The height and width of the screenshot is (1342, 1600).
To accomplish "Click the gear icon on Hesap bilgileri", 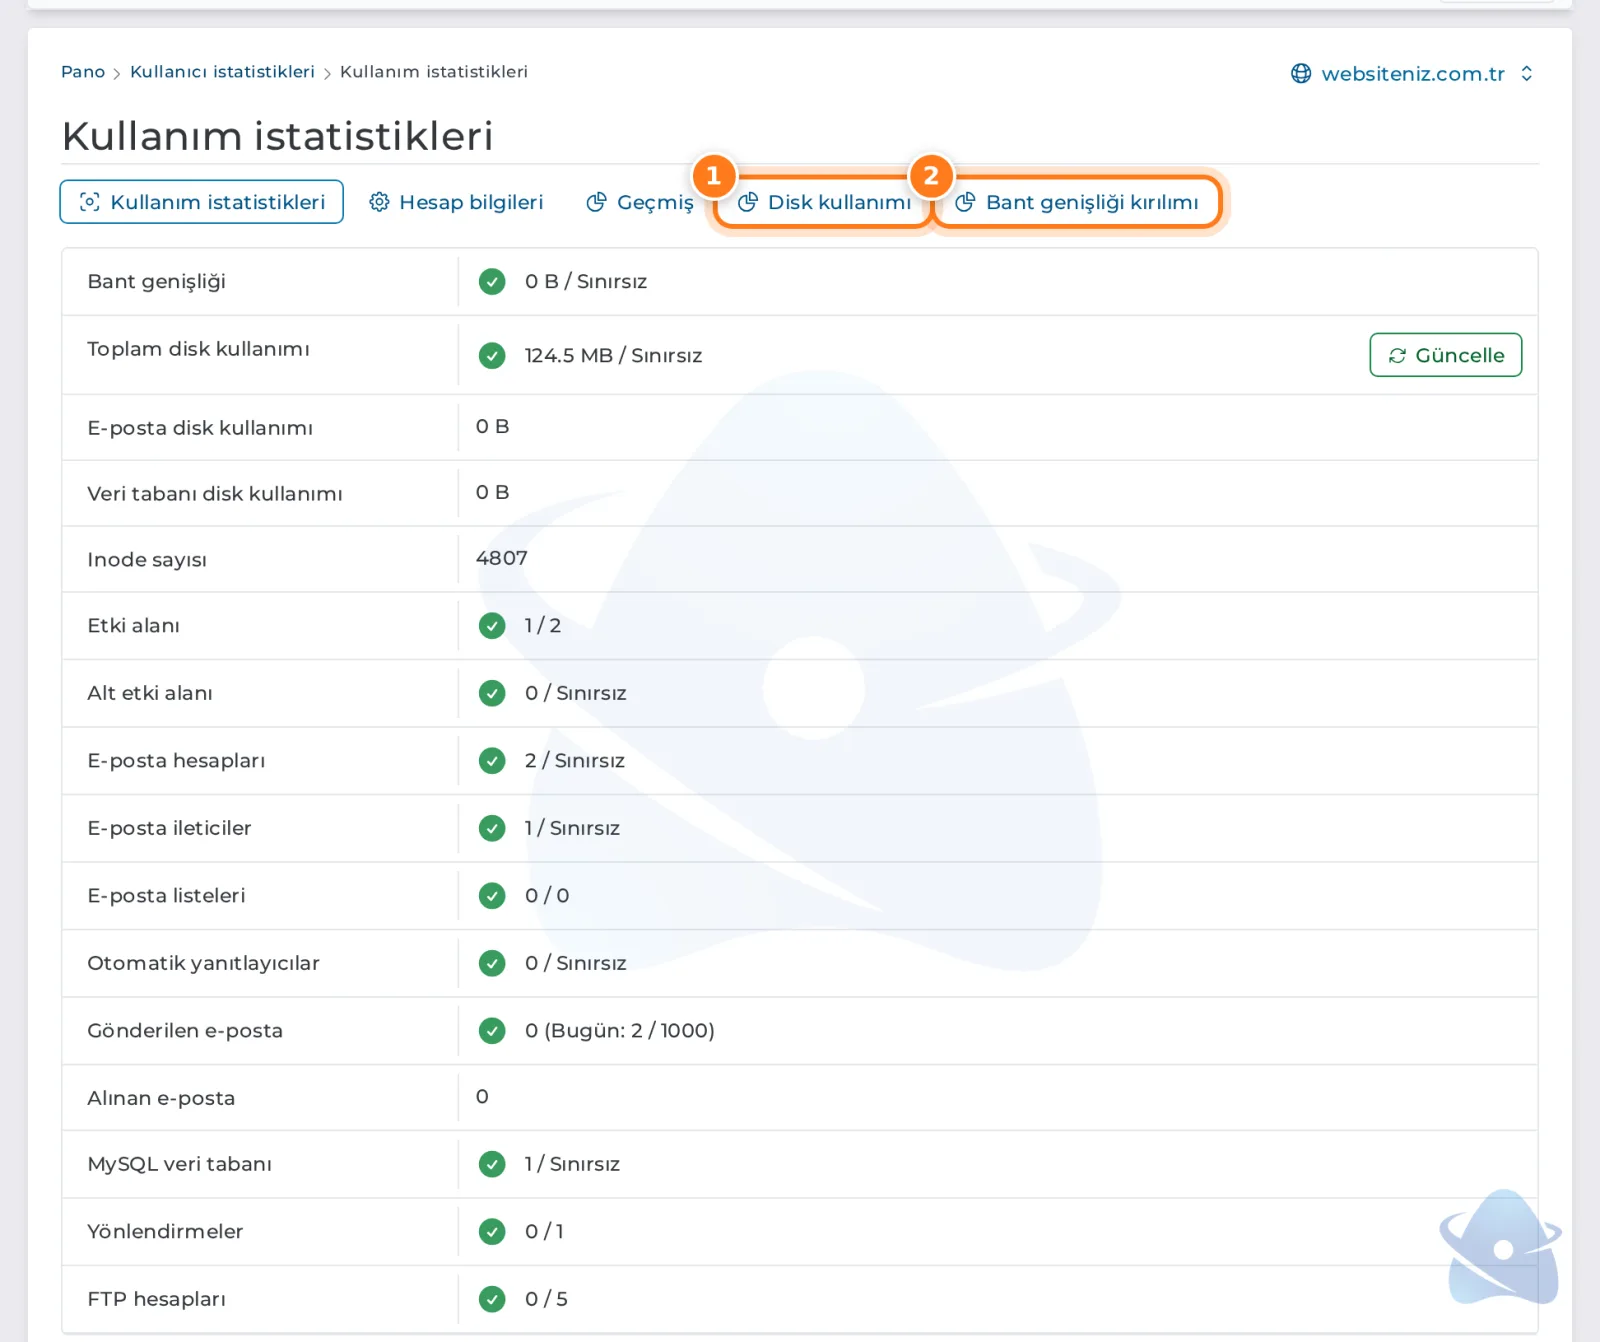I will pyautogui.click(x=379, y=202).
